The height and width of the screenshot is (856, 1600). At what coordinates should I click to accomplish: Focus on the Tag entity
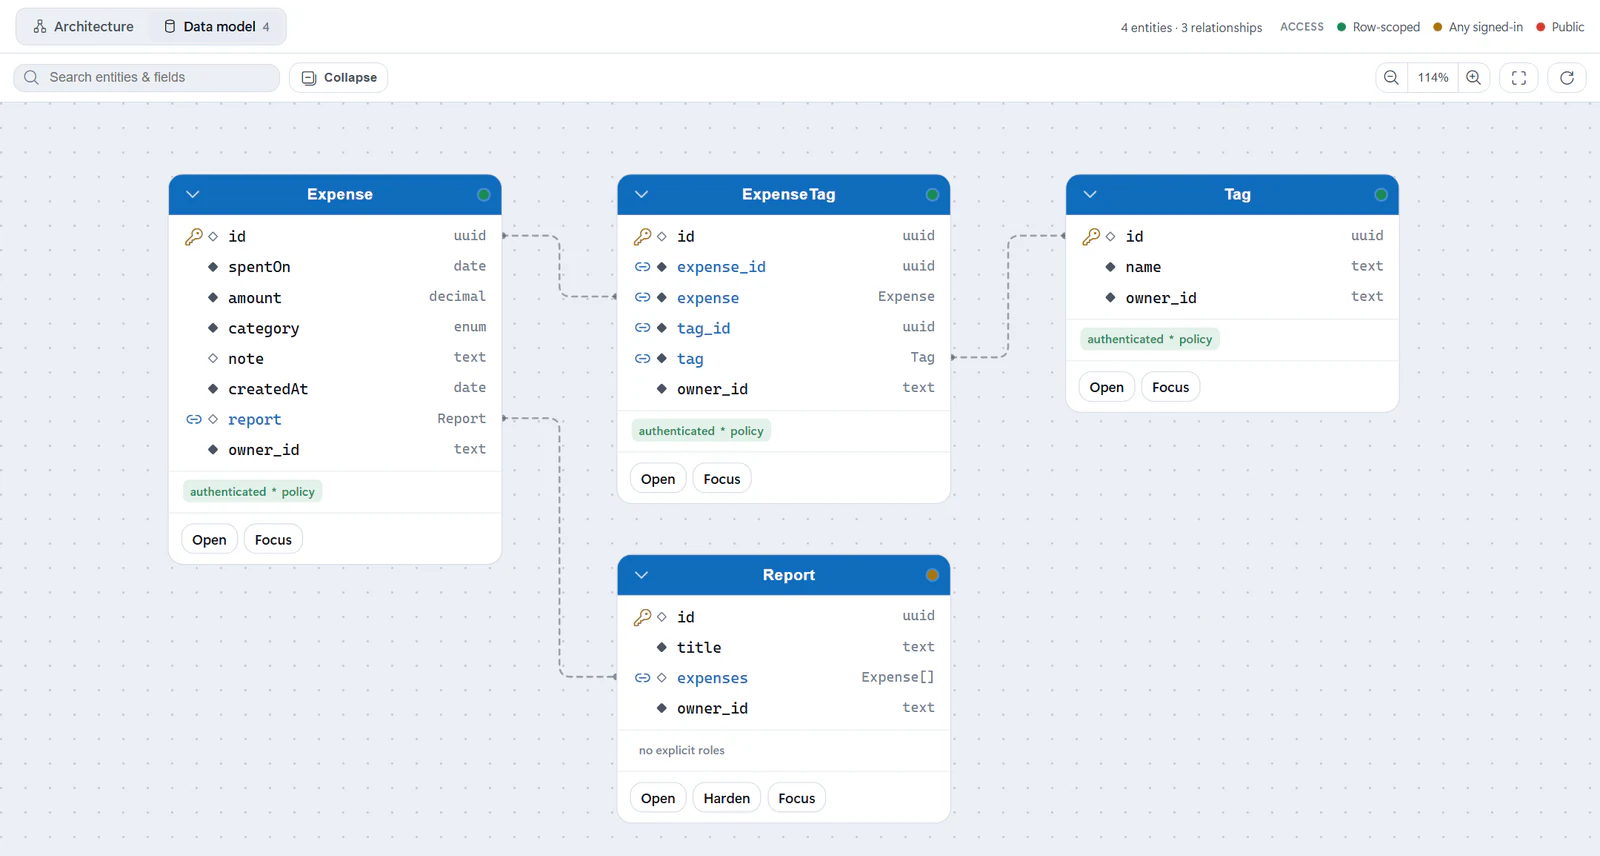[x=1171, y=387]
